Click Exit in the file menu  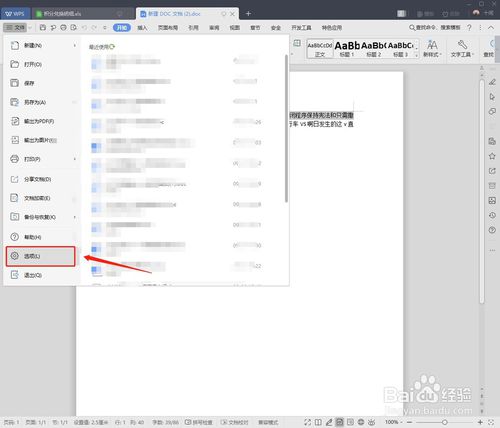[x=33, y=275]
